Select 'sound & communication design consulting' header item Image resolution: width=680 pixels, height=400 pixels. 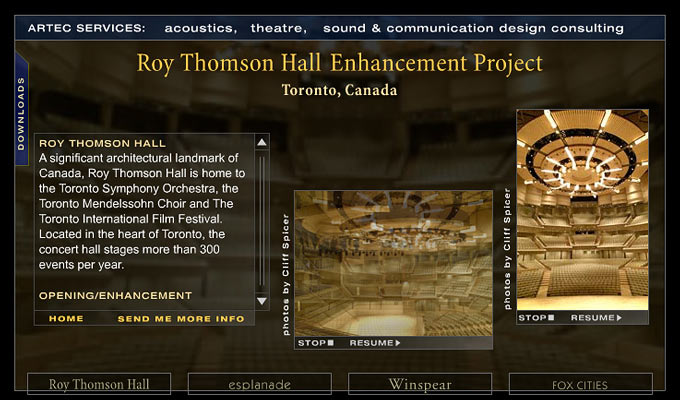pyautogui.click(x=473, y=28)
